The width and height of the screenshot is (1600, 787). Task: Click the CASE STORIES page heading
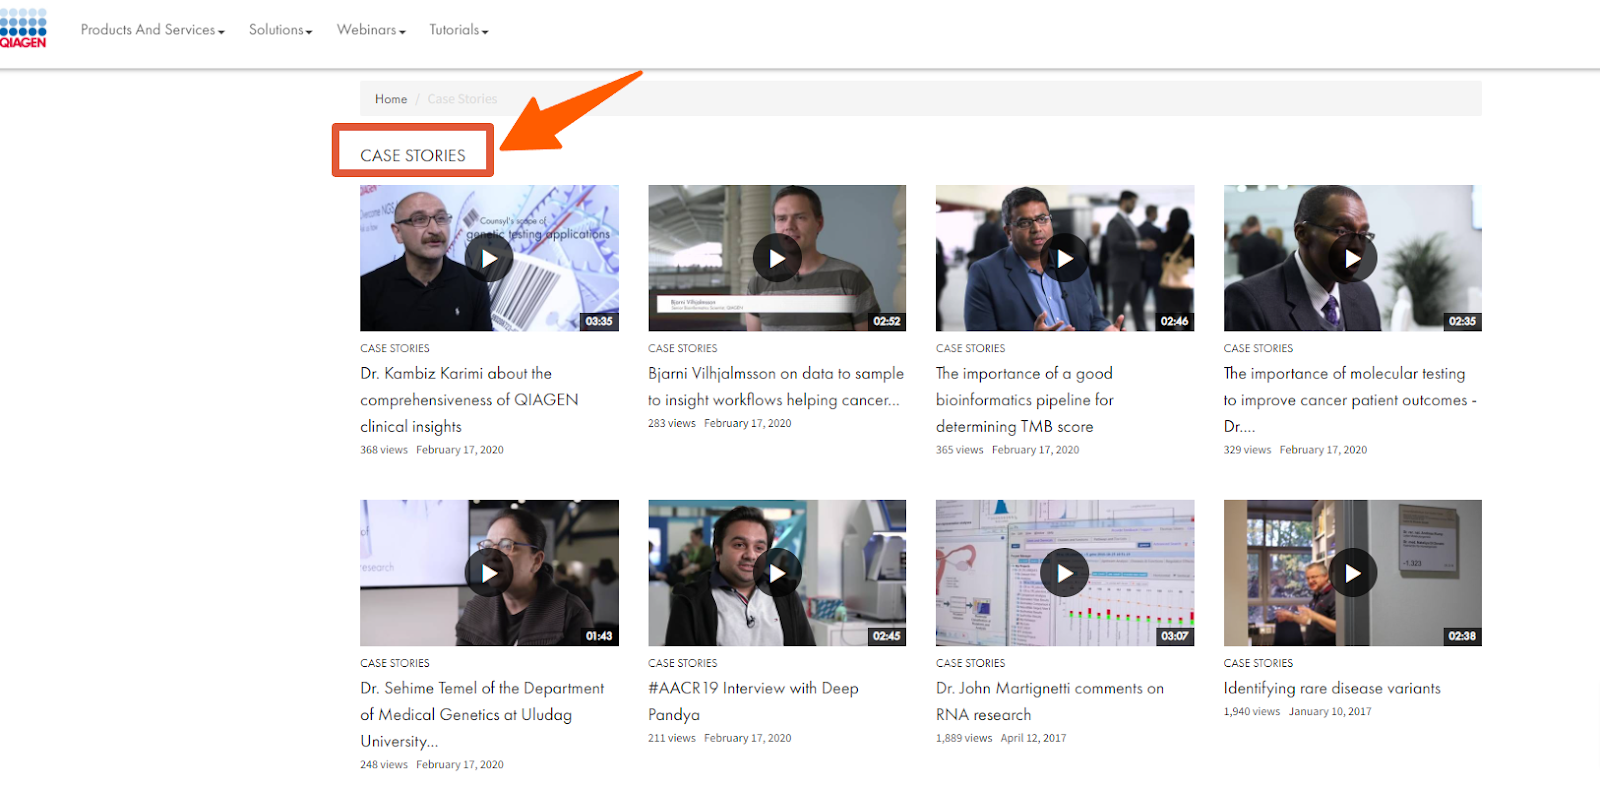click(413, 155)
